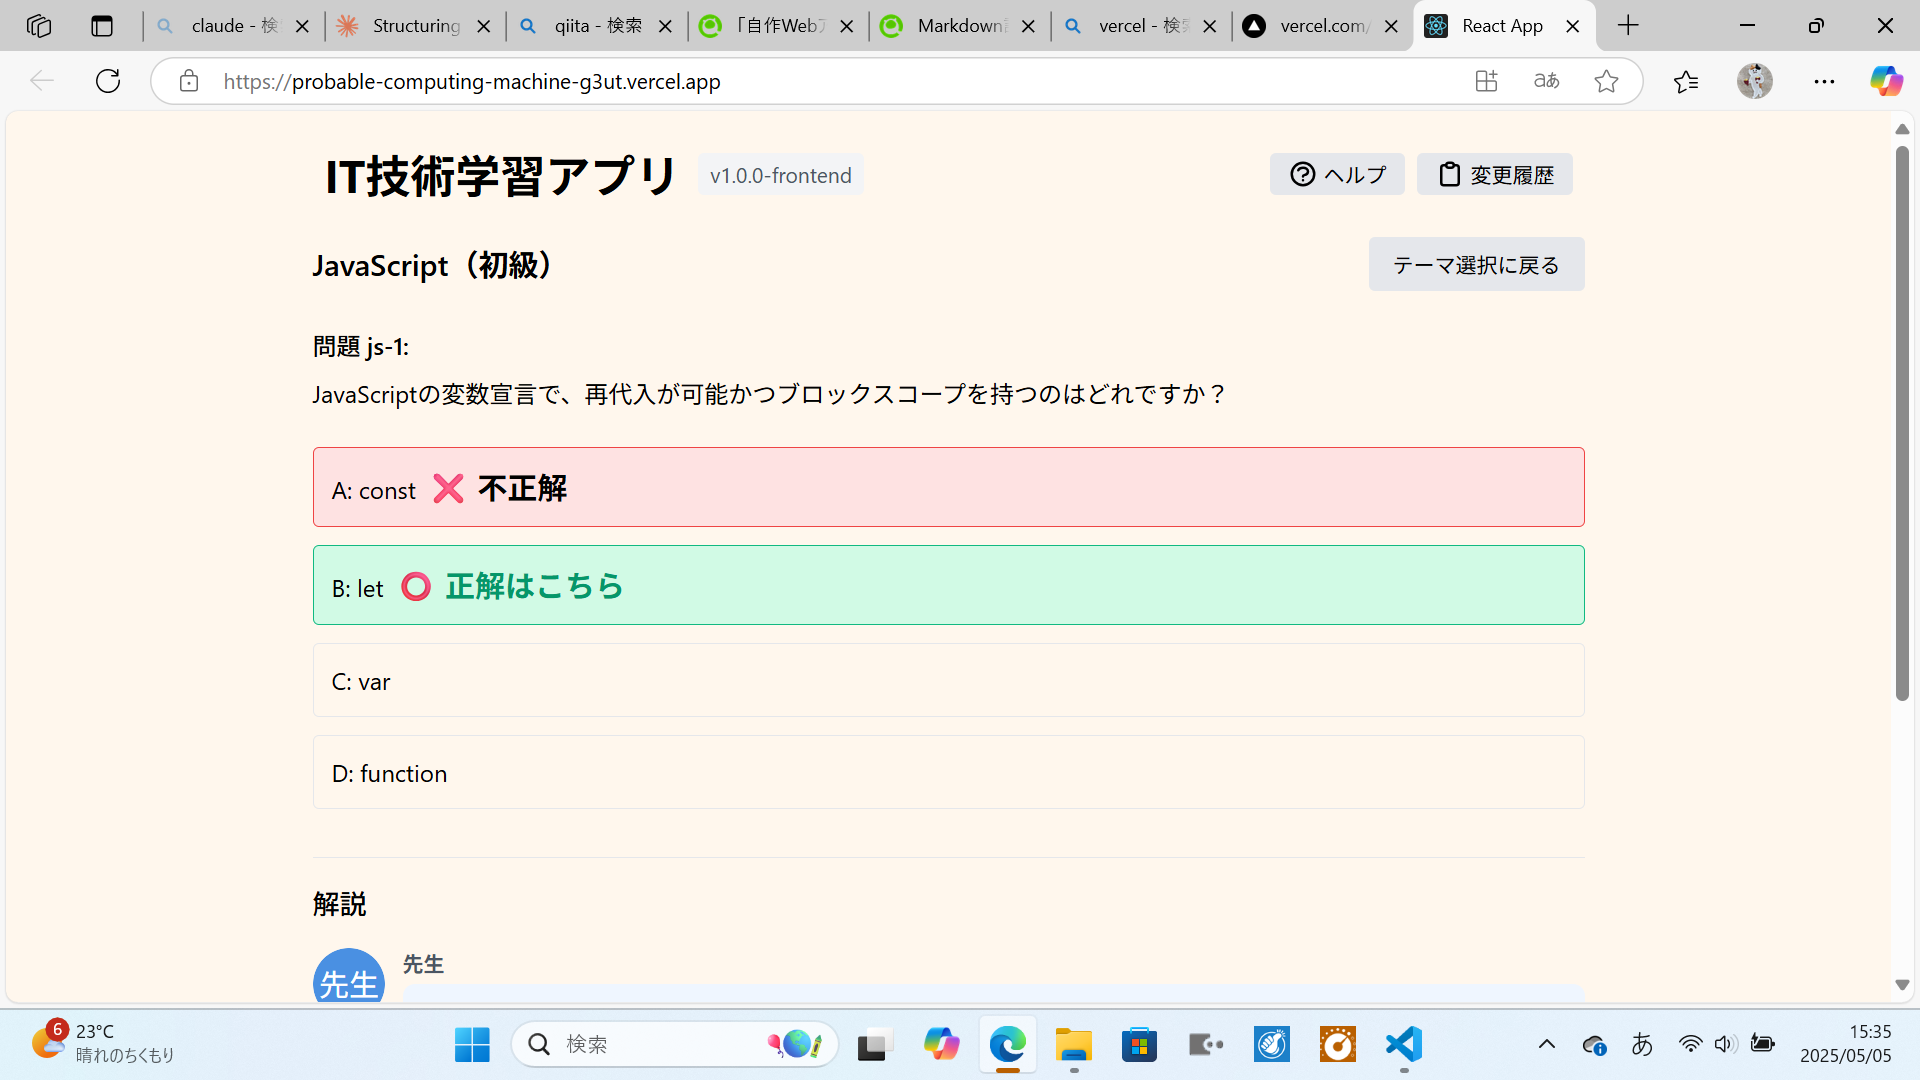Screen dimensions: 1920x1080
Task: Expand hidden icons in the system tray
Action: pos(1549,1044)
